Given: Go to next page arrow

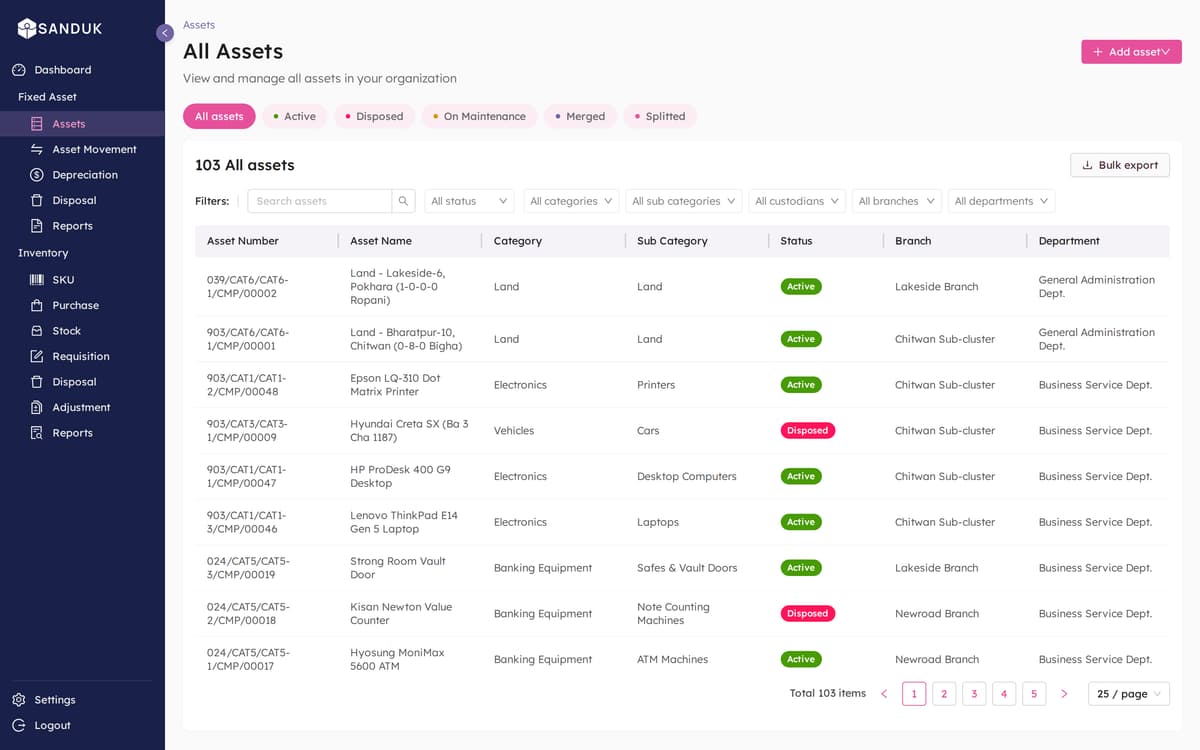Looking at the screenshot, I should [1064, 694].
